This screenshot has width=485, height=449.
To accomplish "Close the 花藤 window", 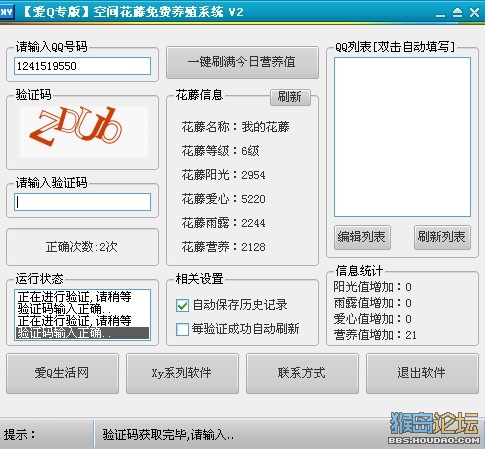I will 474,13.
